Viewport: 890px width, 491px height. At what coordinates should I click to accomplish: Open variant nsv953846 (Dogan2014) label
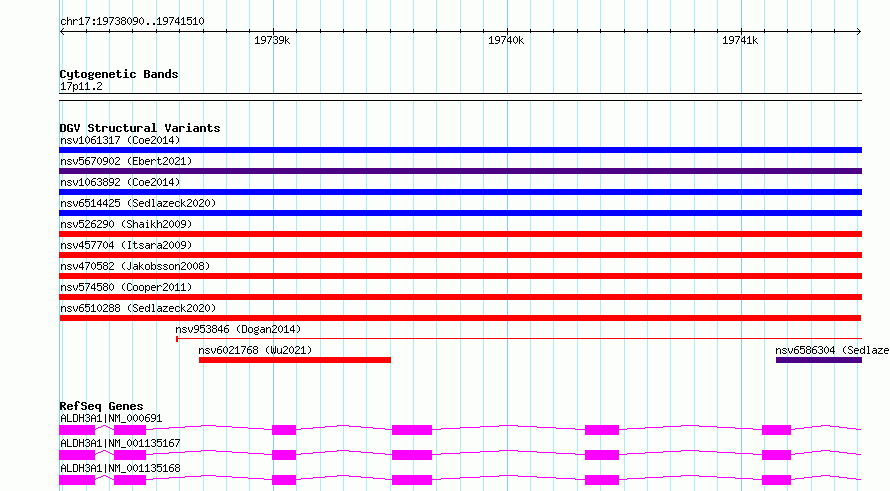point(238,329)
